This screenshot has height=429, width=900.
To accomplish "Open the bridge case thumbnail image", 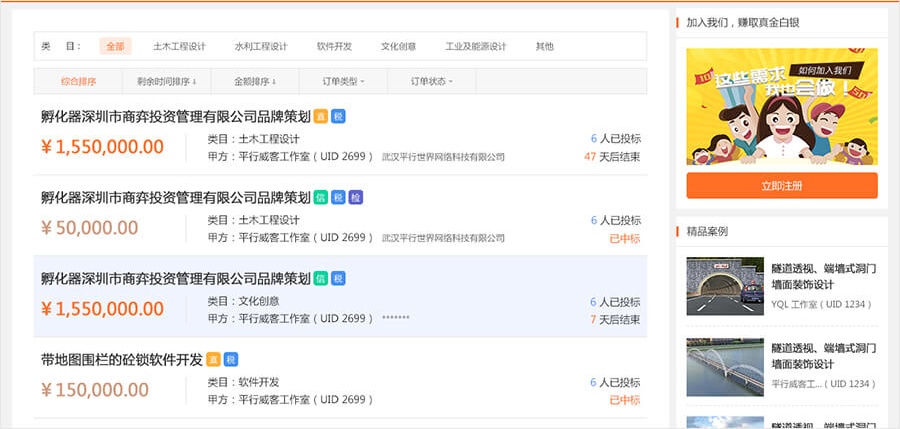I will 725,367.
